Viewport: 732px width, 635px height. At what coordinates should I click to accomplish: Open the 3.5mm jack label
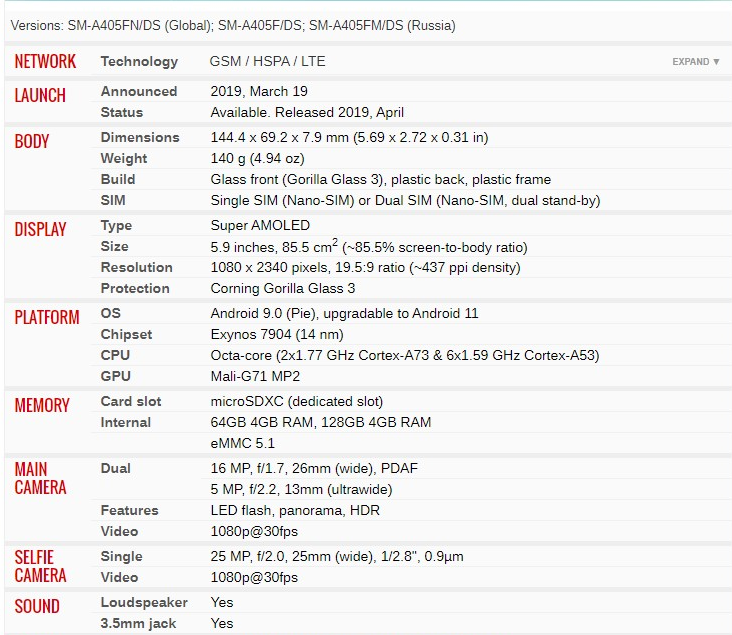tap(138, 623)
